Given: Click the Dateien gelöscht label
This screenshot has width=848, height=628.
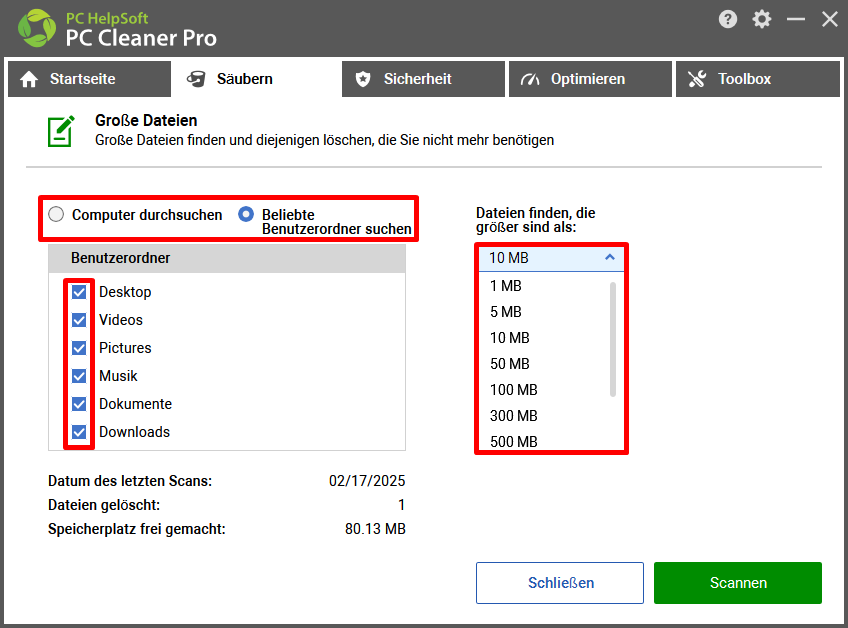Looking at the screenshot, I should click(104, 505).
